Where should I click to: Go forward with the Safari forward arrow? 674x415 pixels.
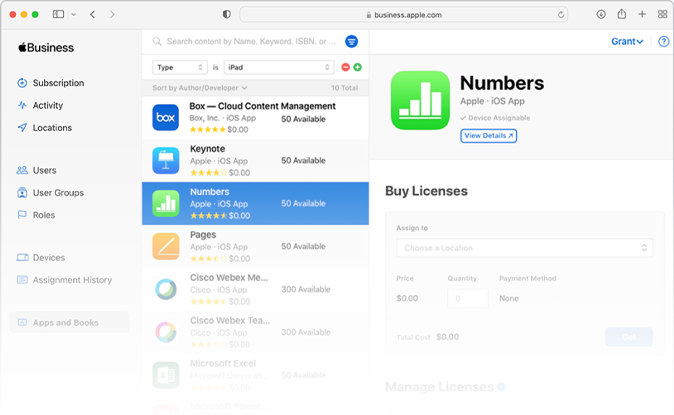pyautogui.click(x=112, y=15)
